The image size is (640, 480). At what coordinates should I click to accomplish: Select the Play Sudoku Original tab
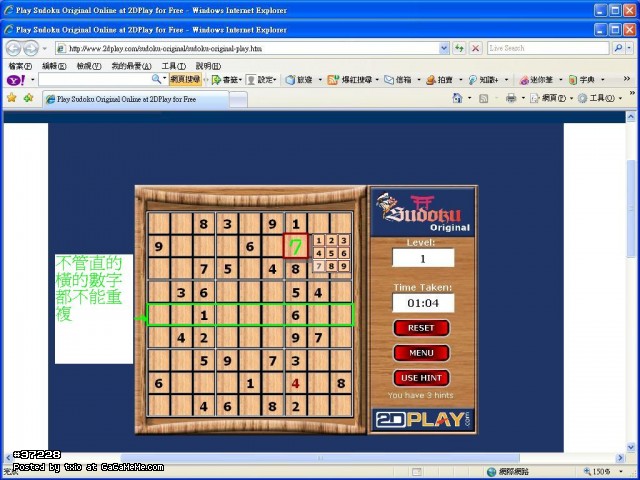[136, 99]
